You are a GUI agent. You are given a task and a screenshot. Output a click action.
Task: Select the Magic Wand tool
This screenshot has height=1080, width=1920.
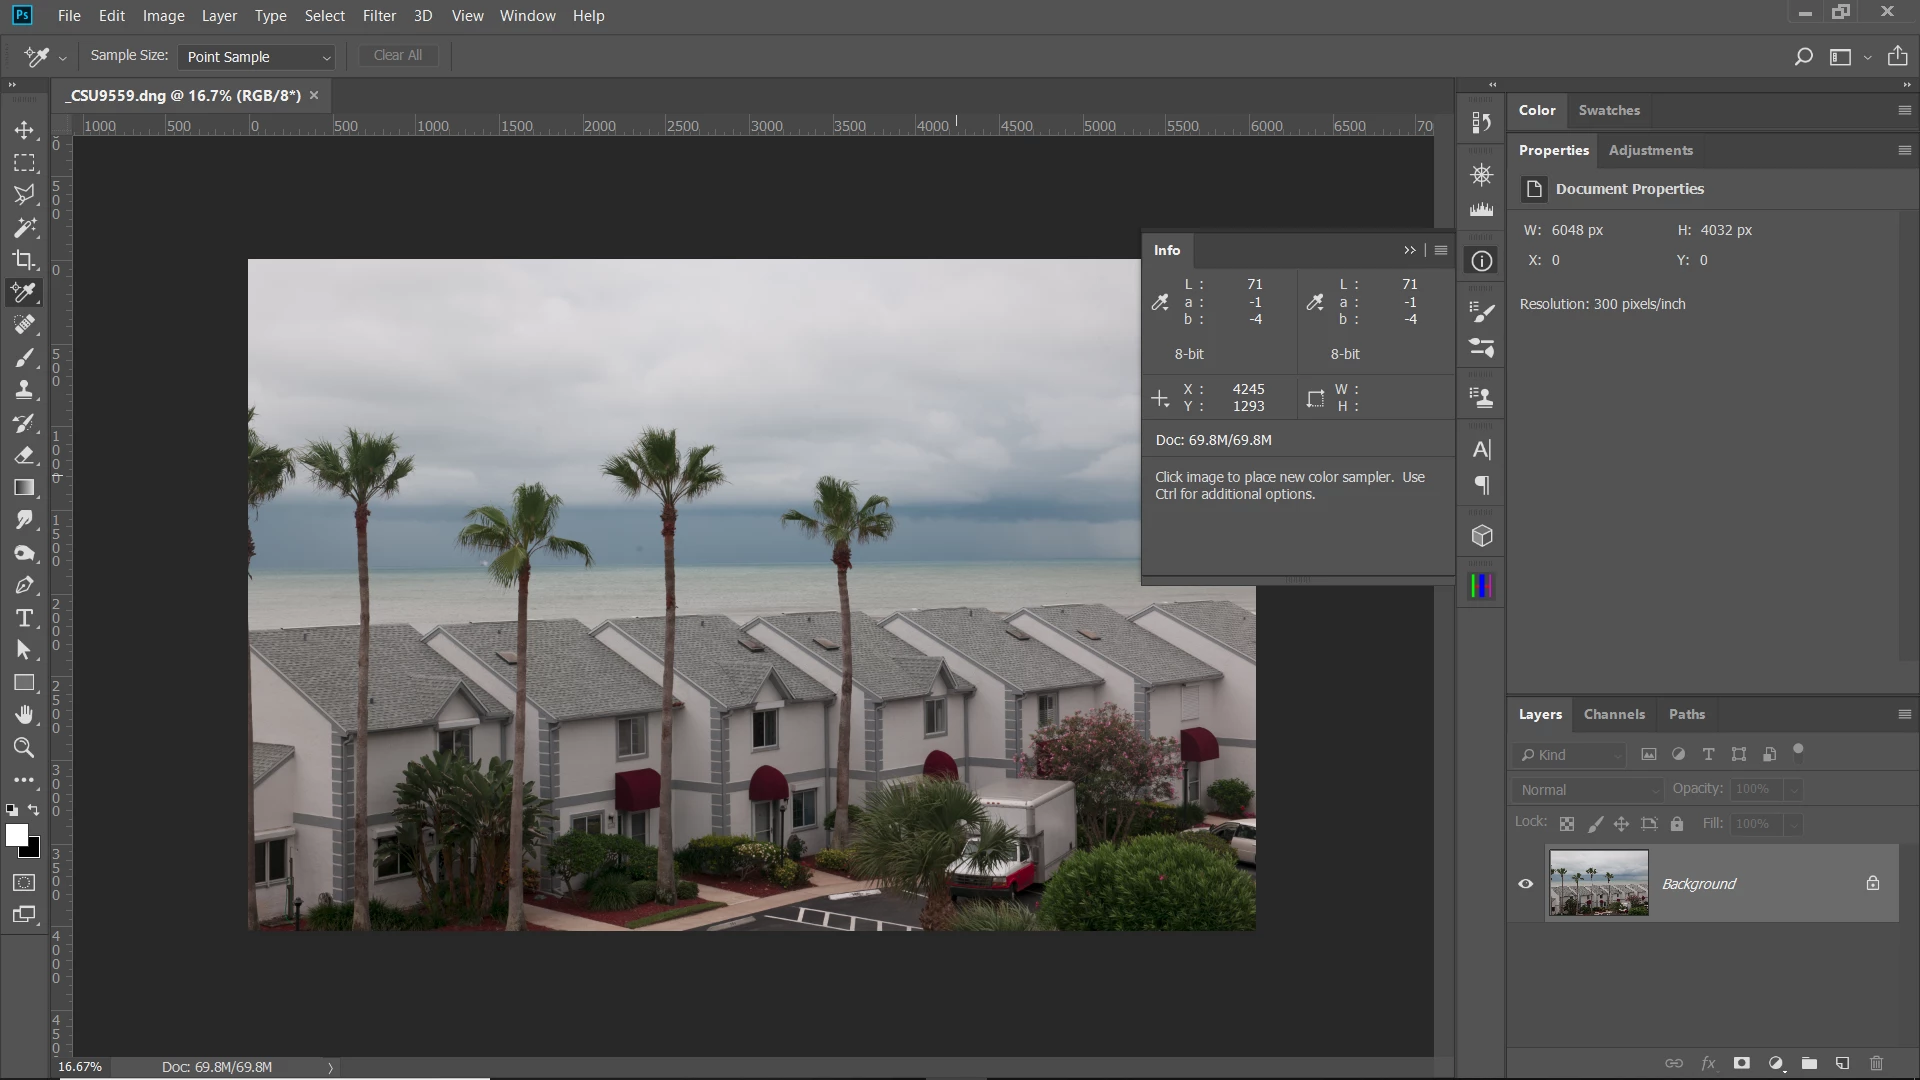pyautogui.click(x=24, y=228)
